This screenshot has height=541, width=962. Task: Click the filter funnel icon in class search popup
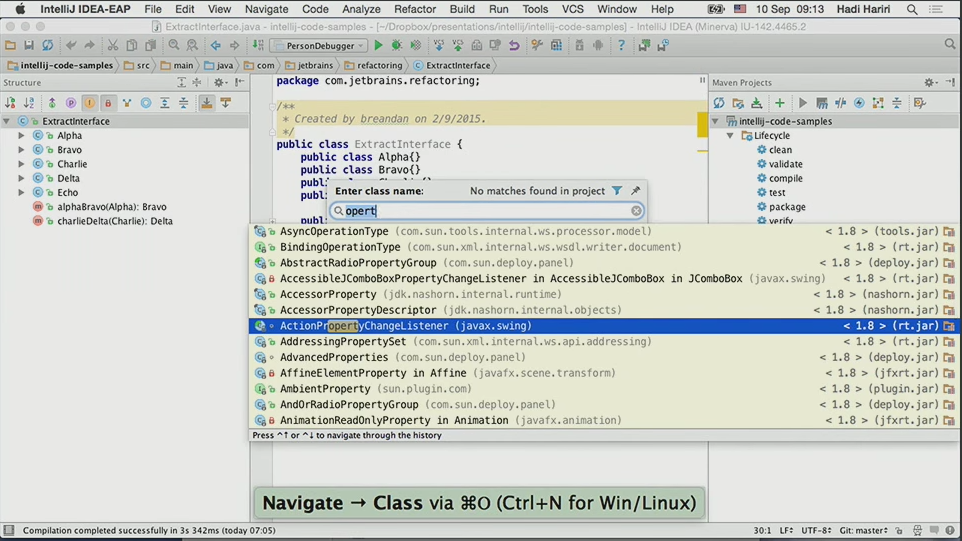click(617, 191)
